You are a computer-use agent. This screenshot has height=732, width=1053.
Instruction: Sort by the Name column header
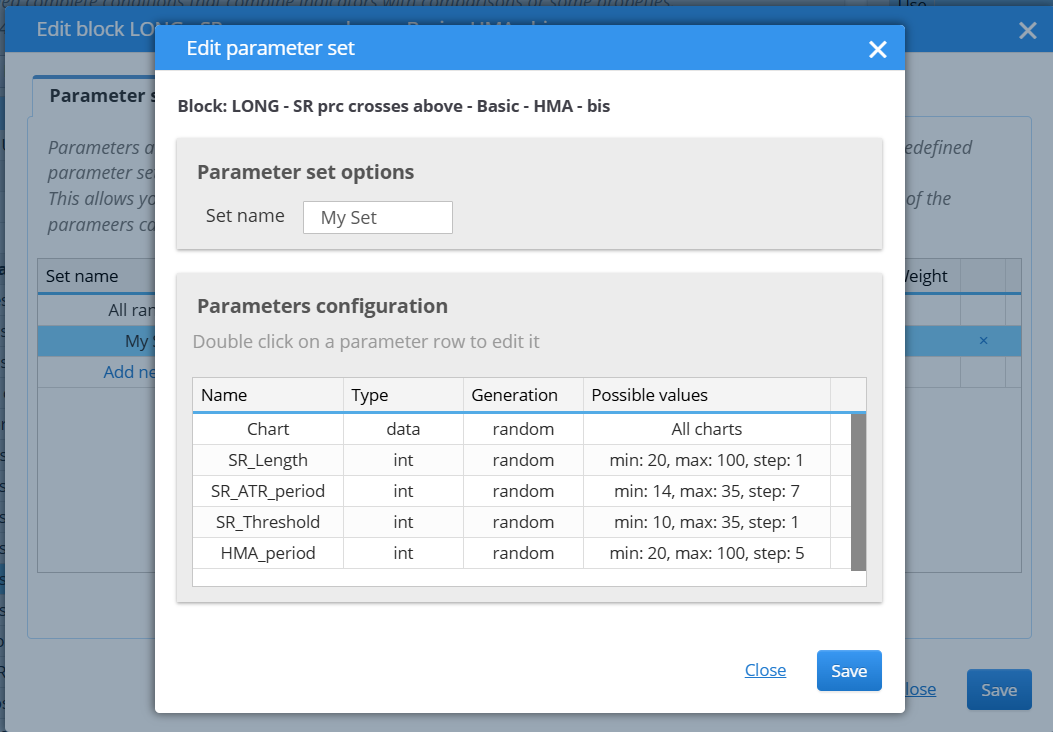tap(268, 395)
